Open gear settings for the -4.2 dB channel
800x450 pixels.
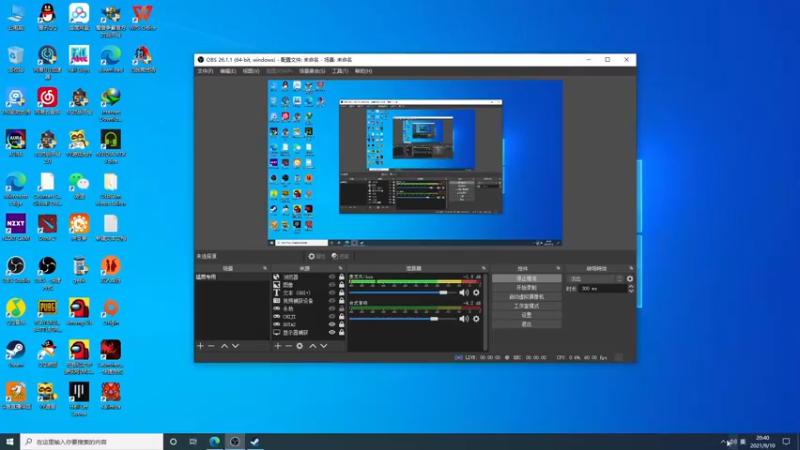[476, 319]
